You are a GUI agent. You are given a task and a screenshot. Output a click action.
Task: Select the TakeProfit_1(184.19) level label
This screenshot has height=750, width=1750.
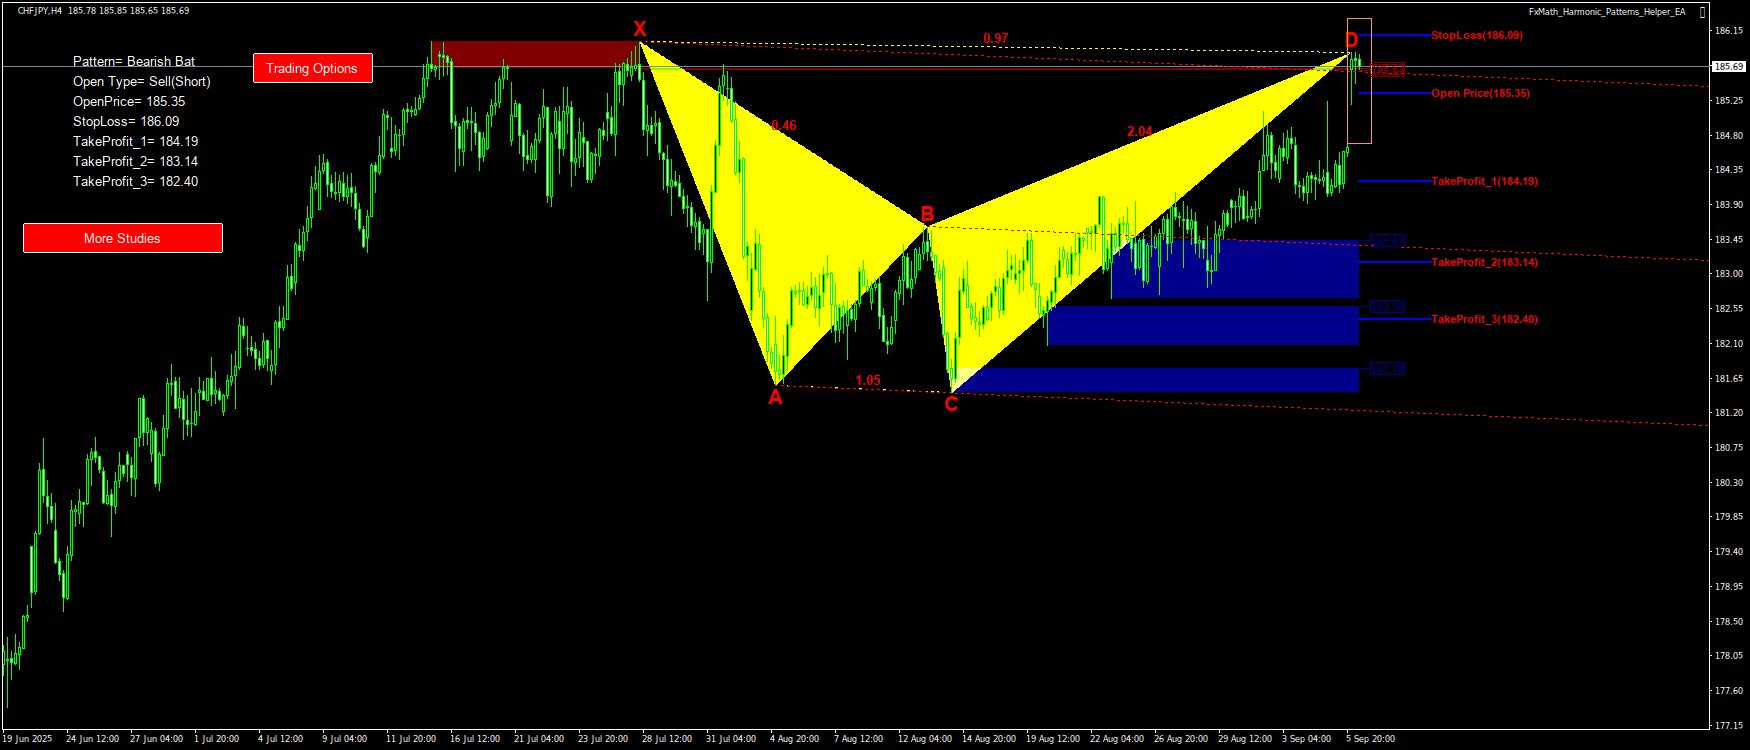coord(1484,181)
